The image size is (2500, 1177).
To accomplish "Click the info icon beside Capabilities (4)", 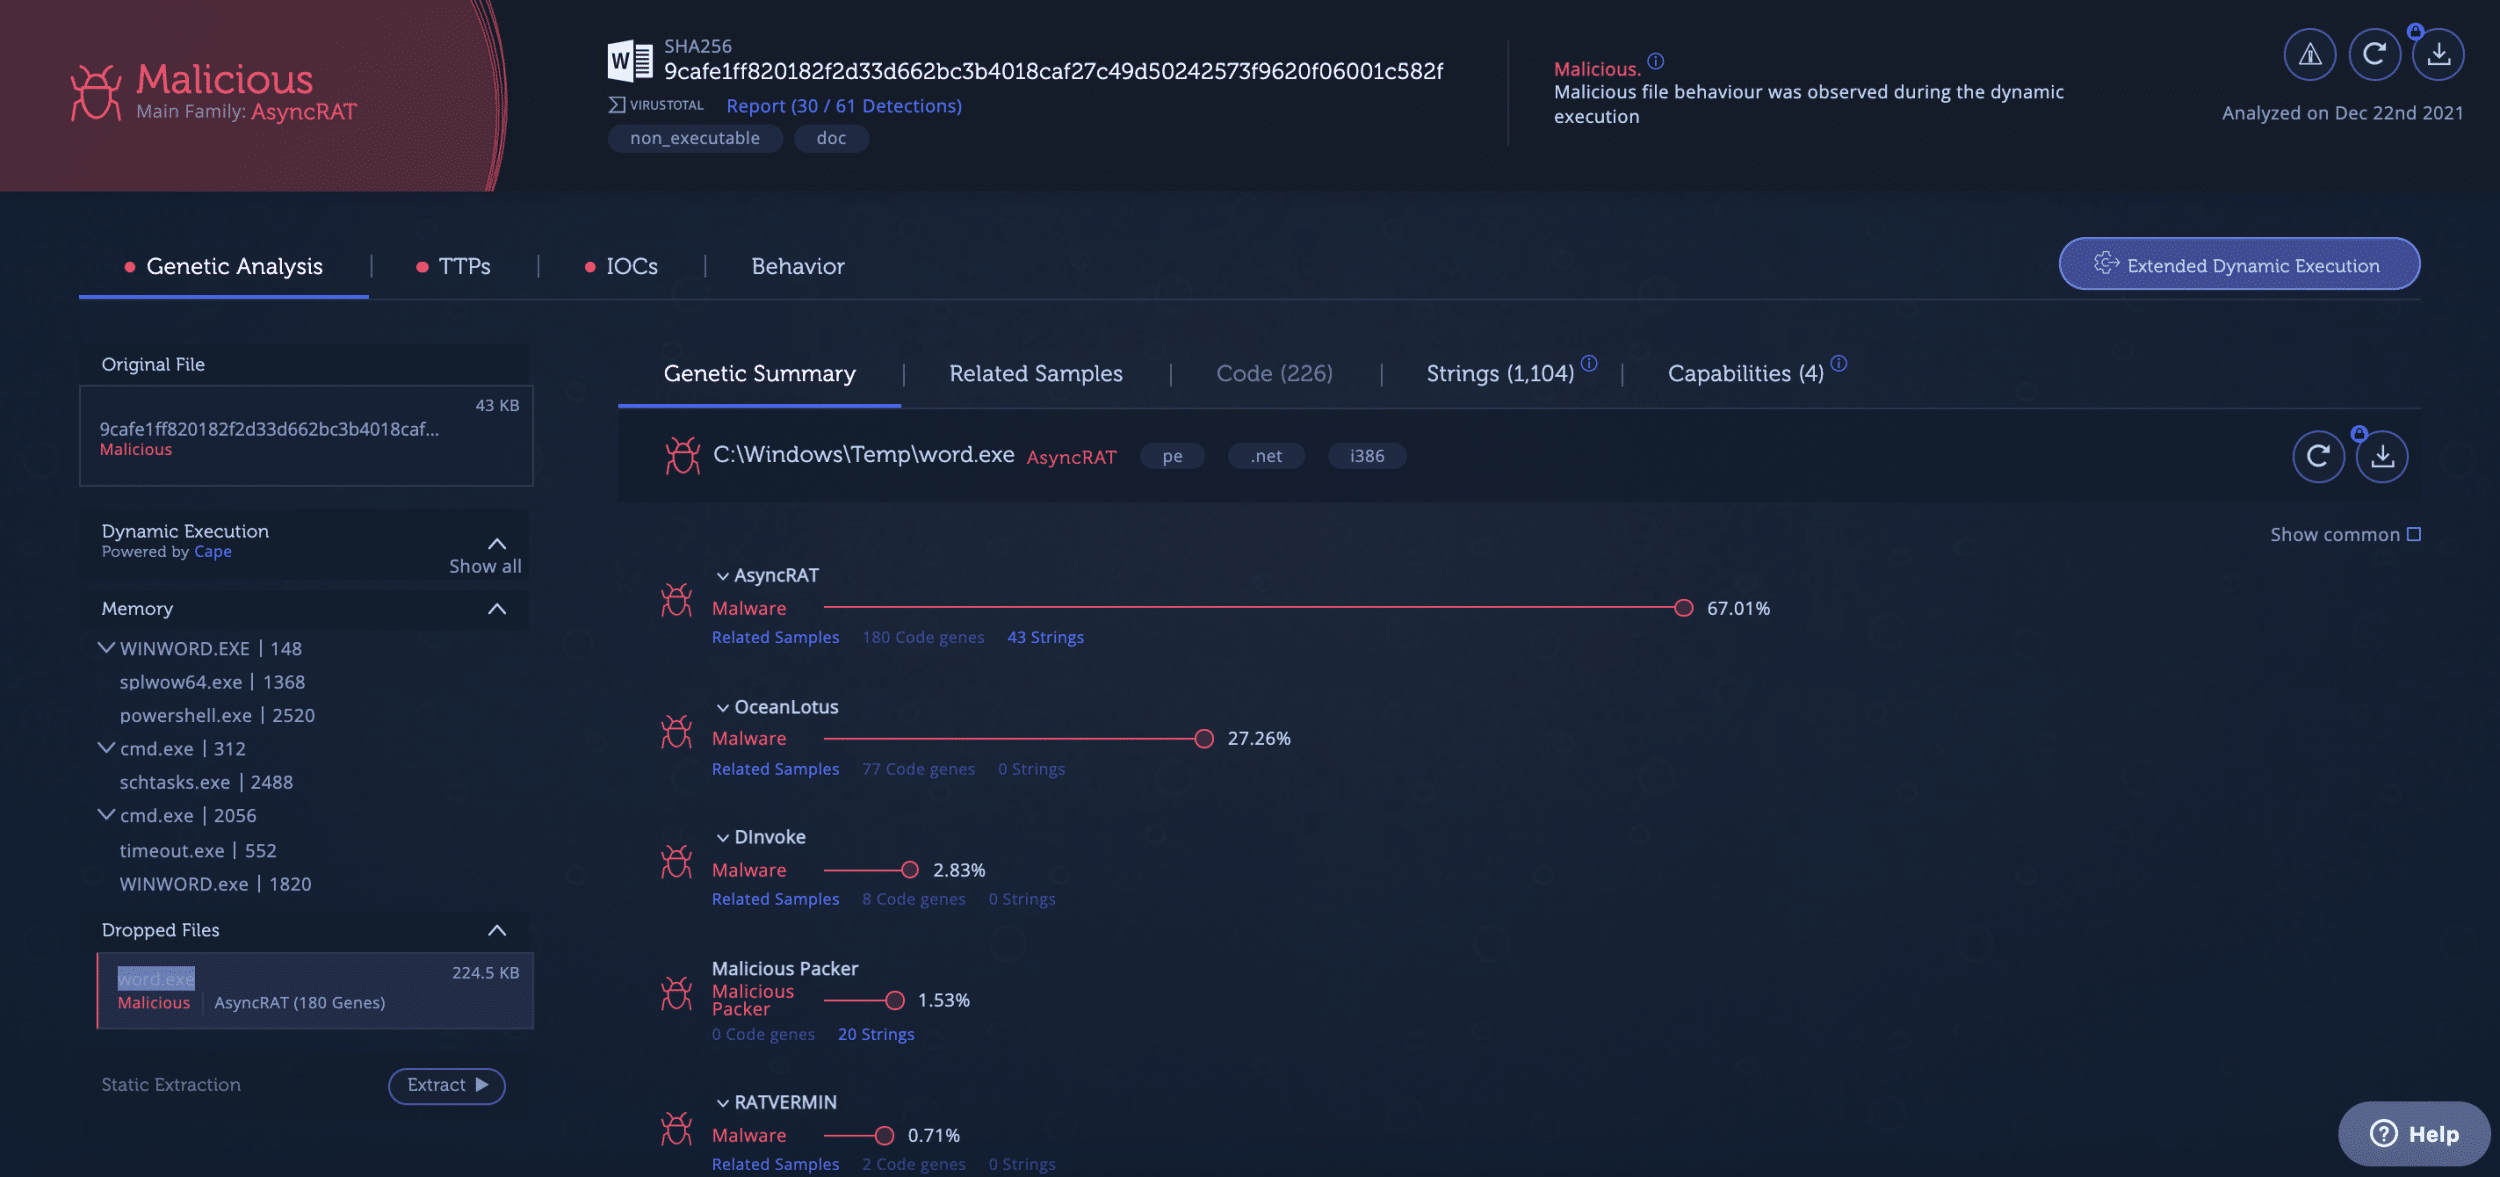I will (x=1838, y=364).
